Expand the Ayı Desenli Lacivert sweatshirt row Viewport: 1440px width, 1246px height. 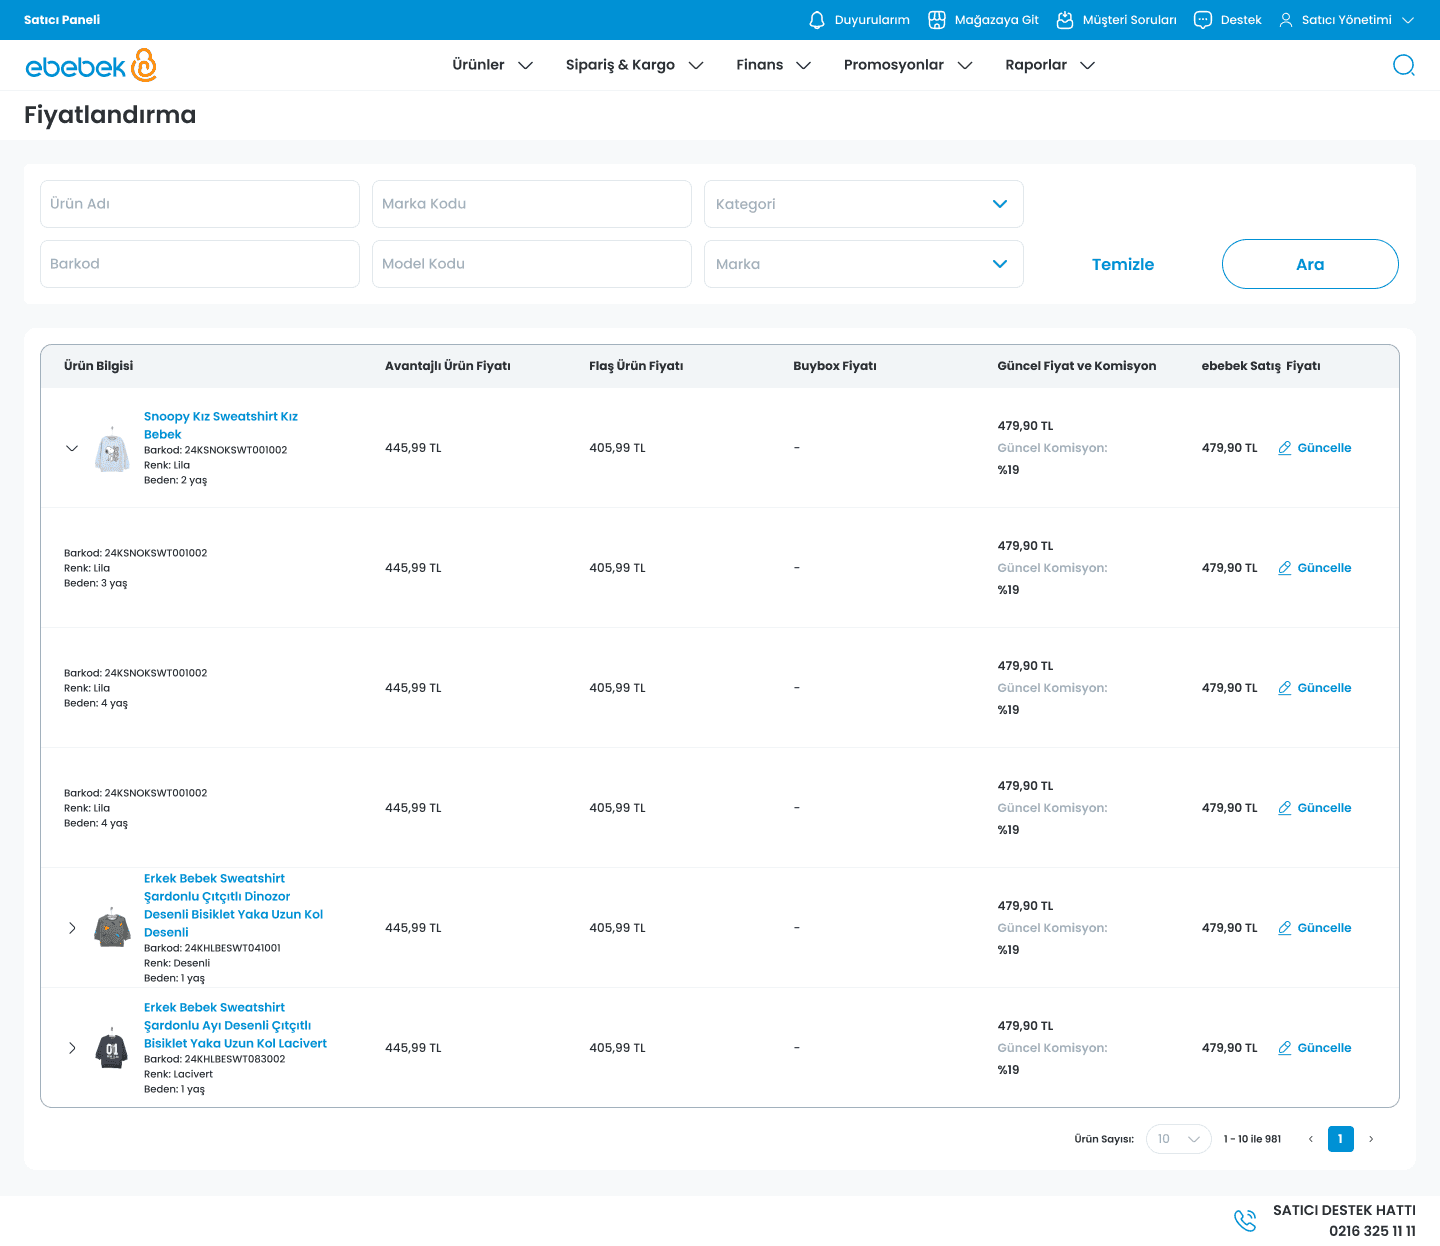tap(72, 1048)
